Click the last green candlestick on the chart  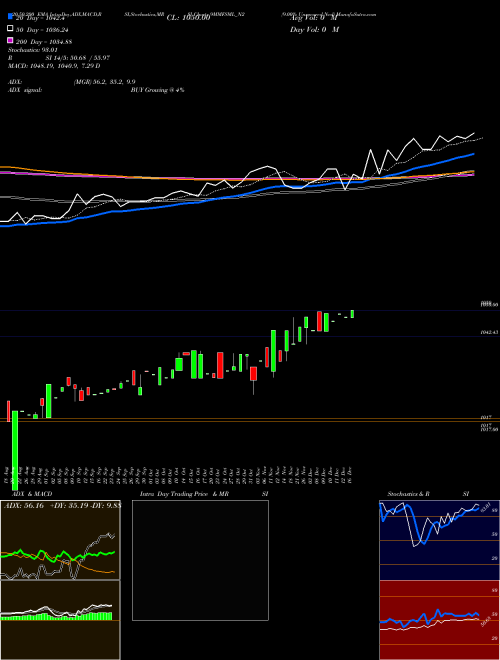point(352,314)
